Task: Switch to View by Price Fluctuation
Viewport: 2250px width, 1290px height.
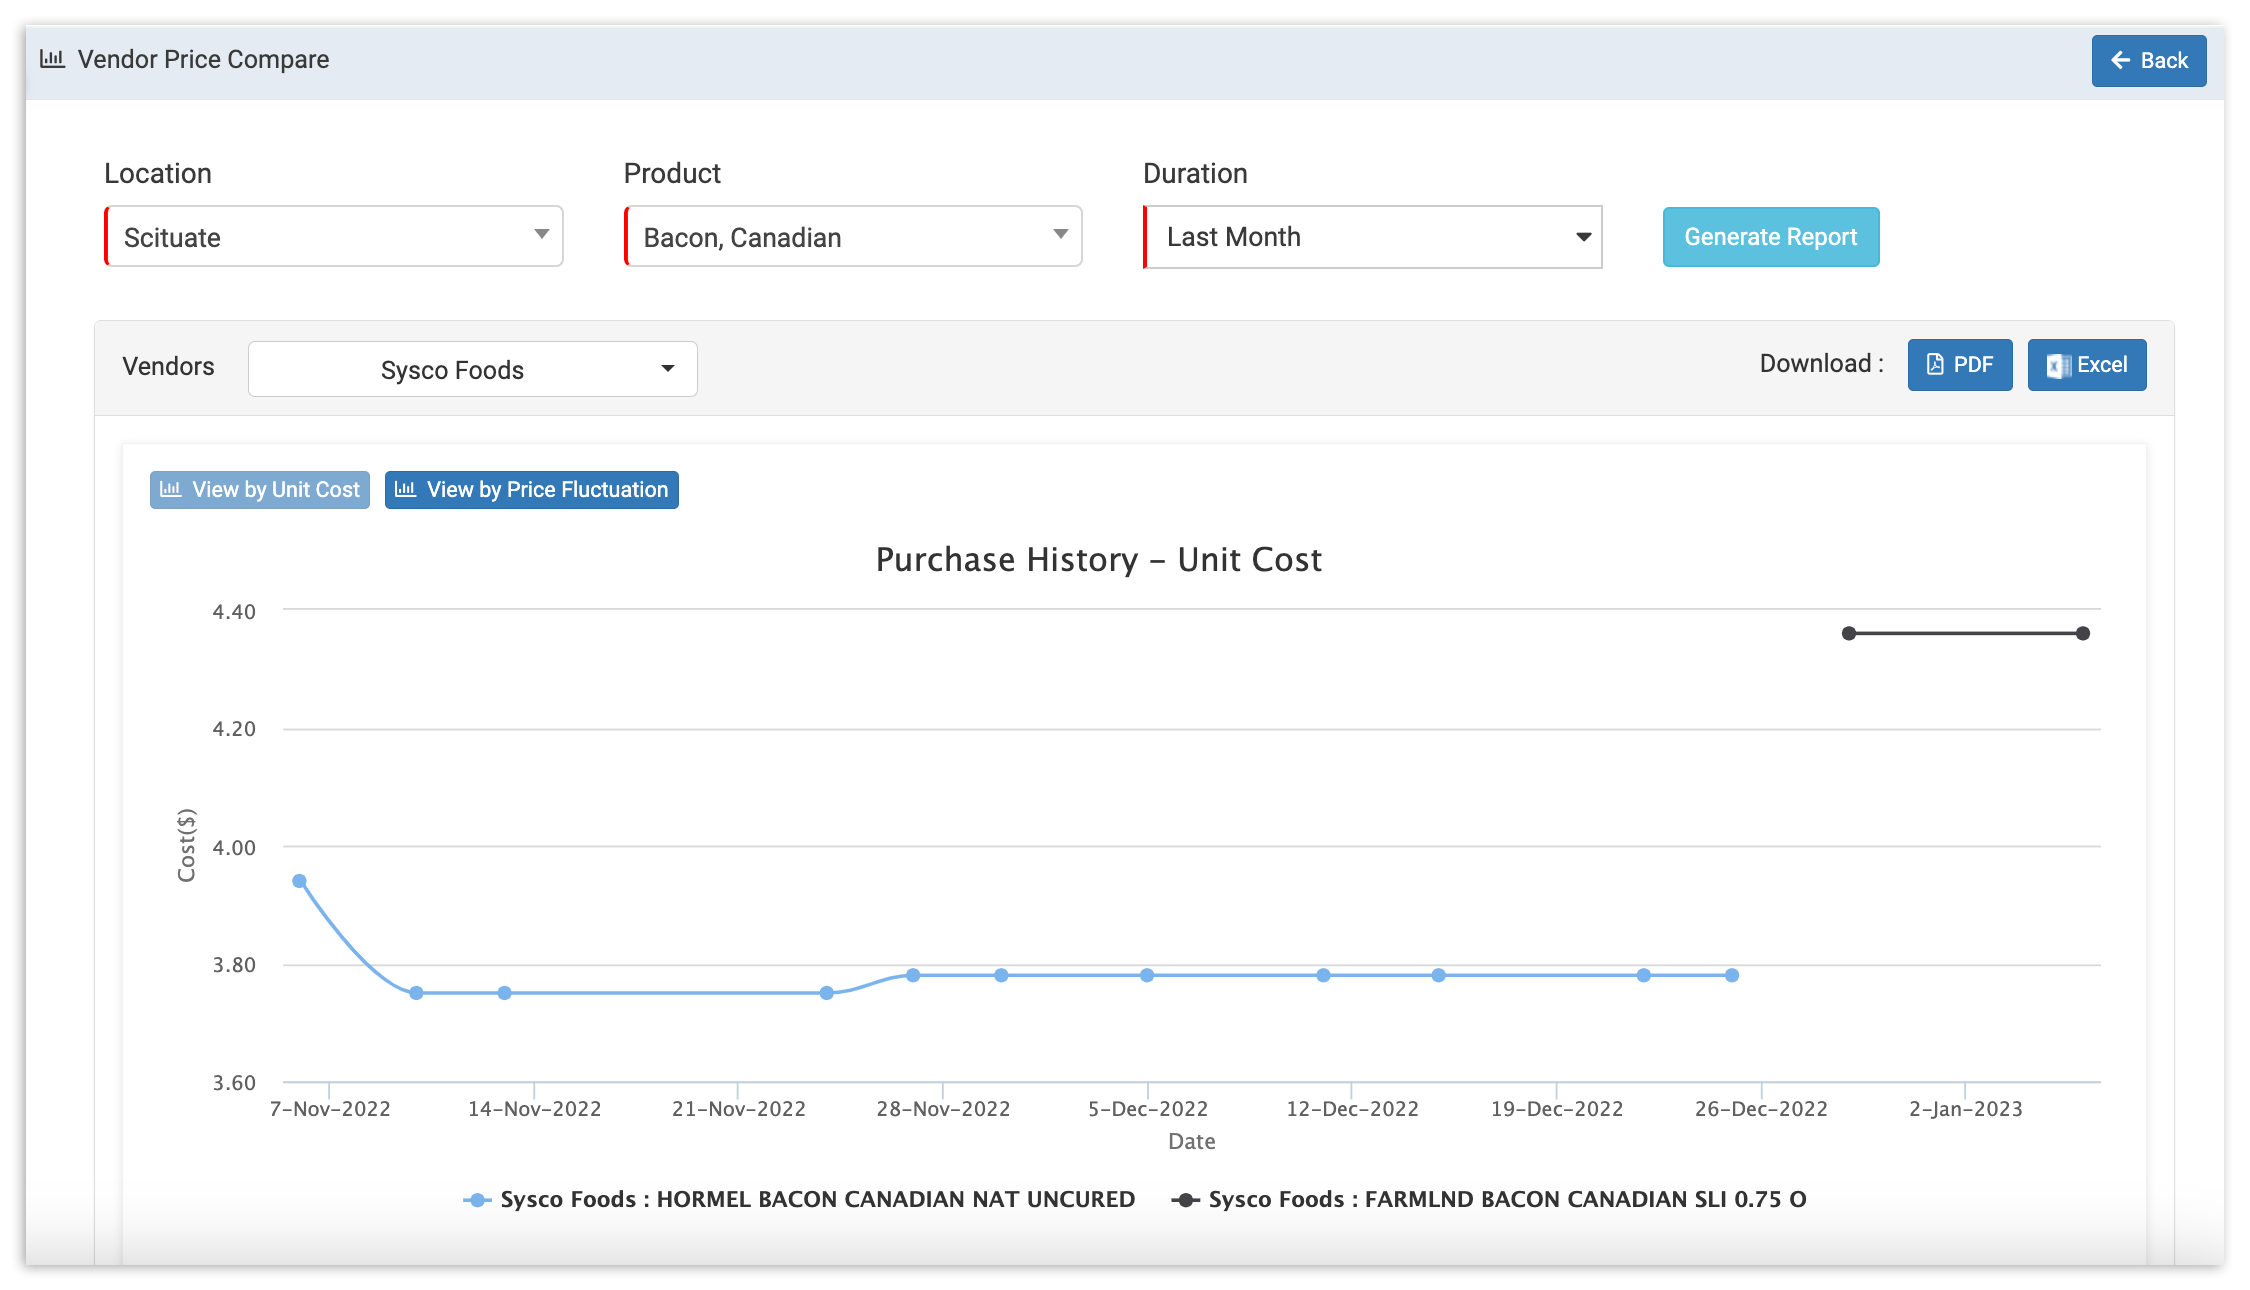Action: coord(532,490)
